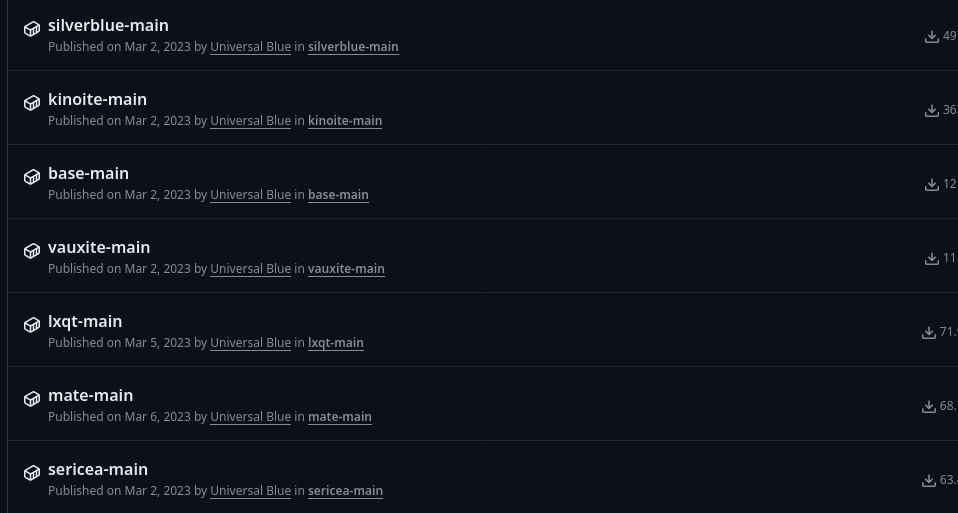Visit the kinoite-main repository link

345,121
